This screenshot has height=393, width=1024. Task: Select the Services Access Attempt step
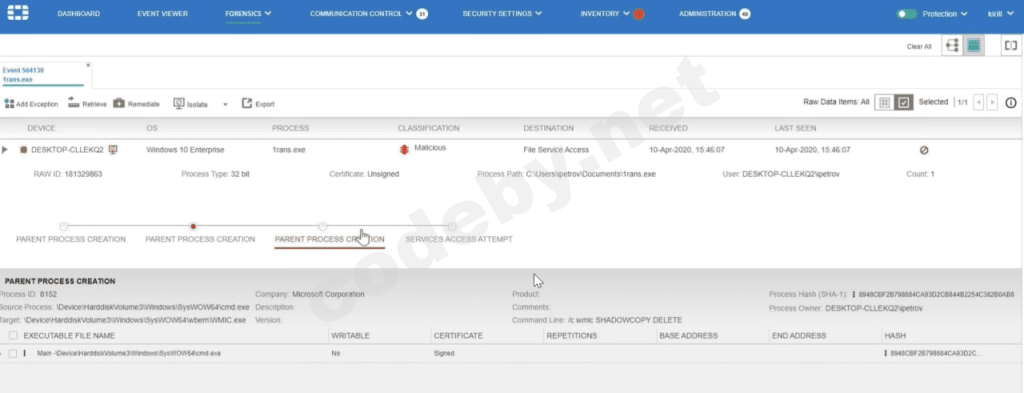(458, 239)
